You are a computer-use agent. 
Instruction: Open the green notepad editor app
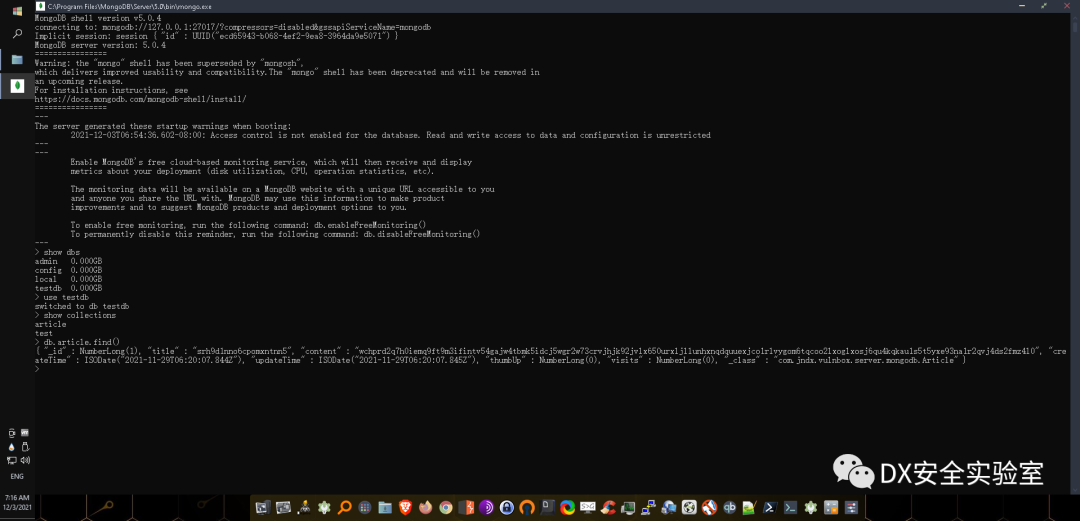(749, 508)
